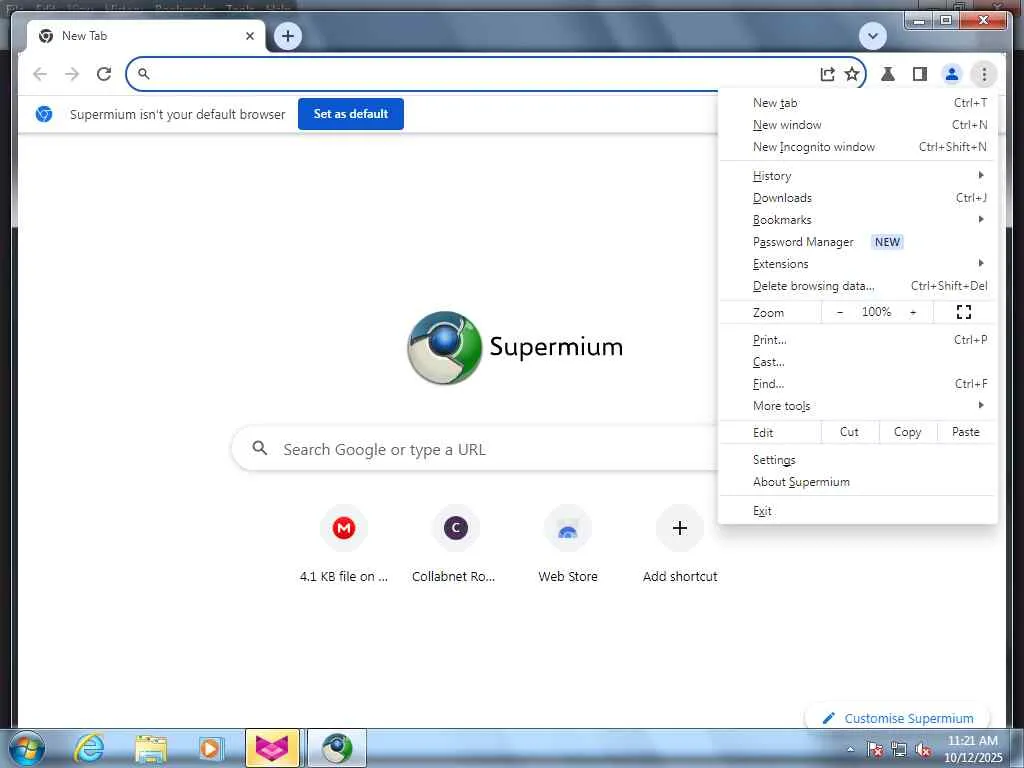Select Delete browsing data
The height and width of the screenshot is (768, 1024).
pos(857,285)
